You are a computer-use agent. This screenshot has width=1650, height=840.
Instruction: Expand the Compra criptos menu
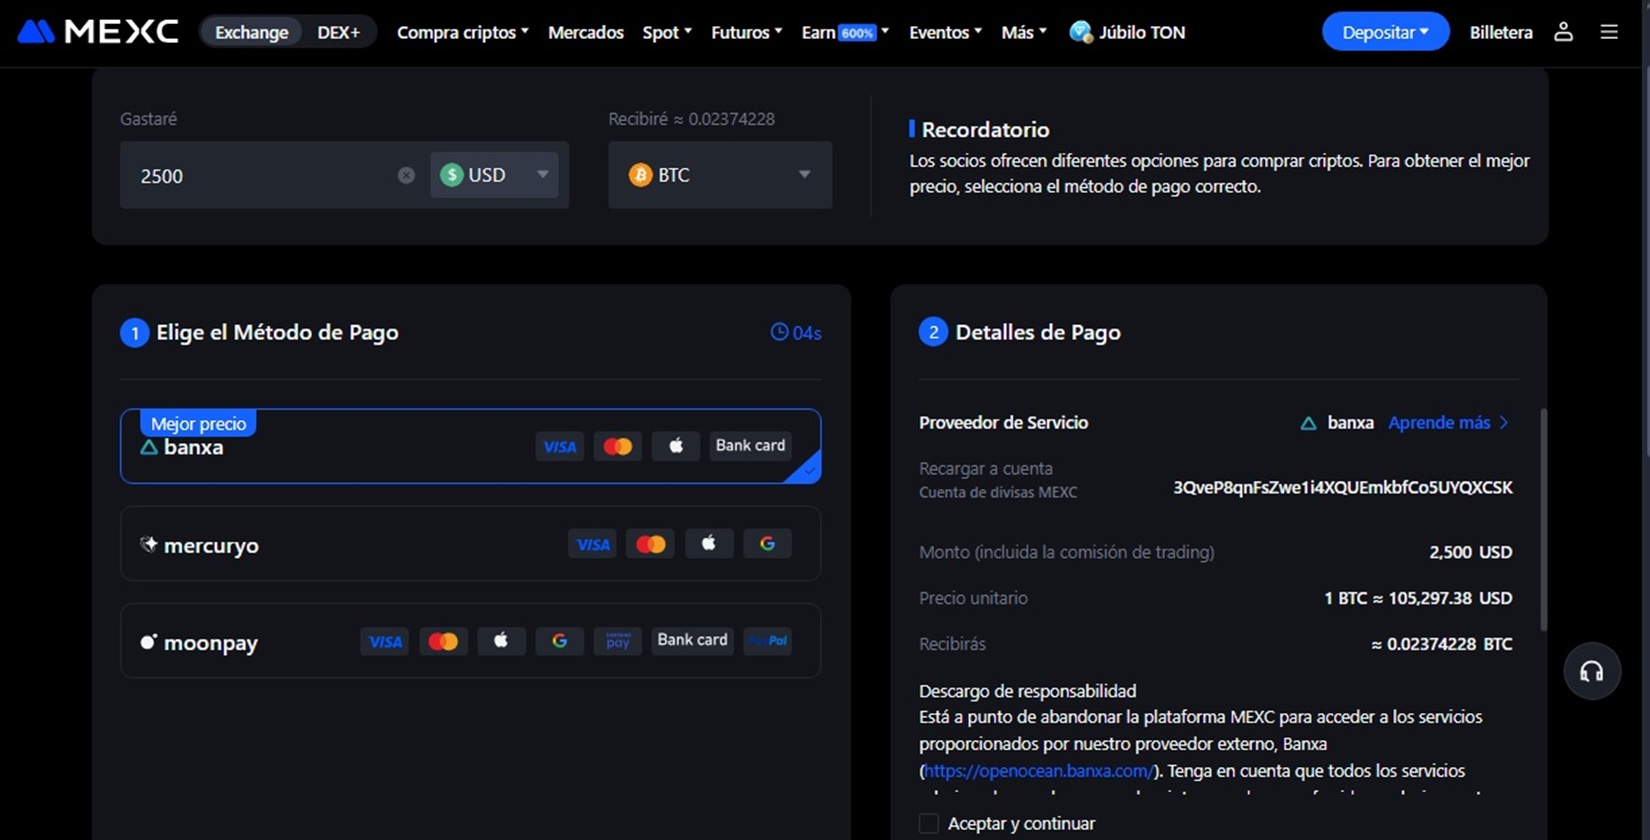coord(462,32)
